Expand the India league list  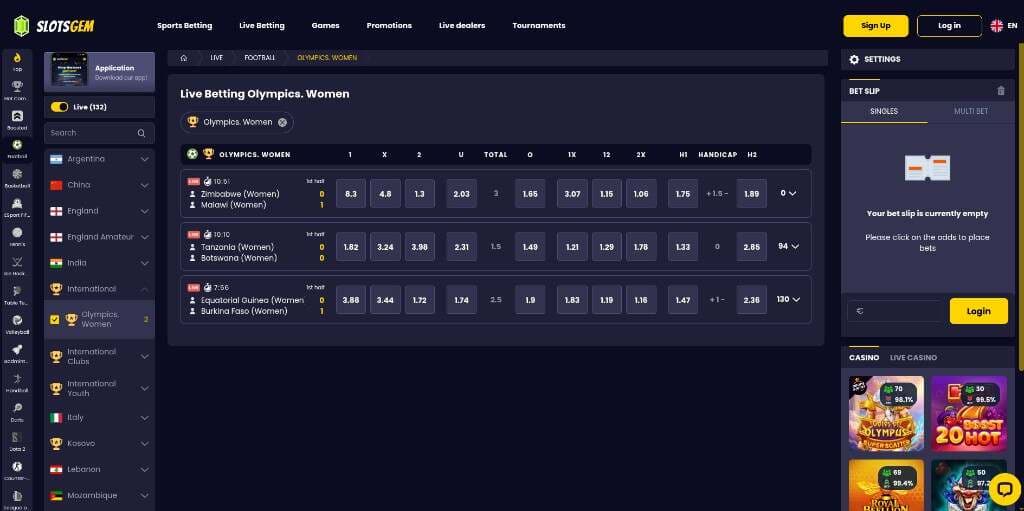coord(144,263)
